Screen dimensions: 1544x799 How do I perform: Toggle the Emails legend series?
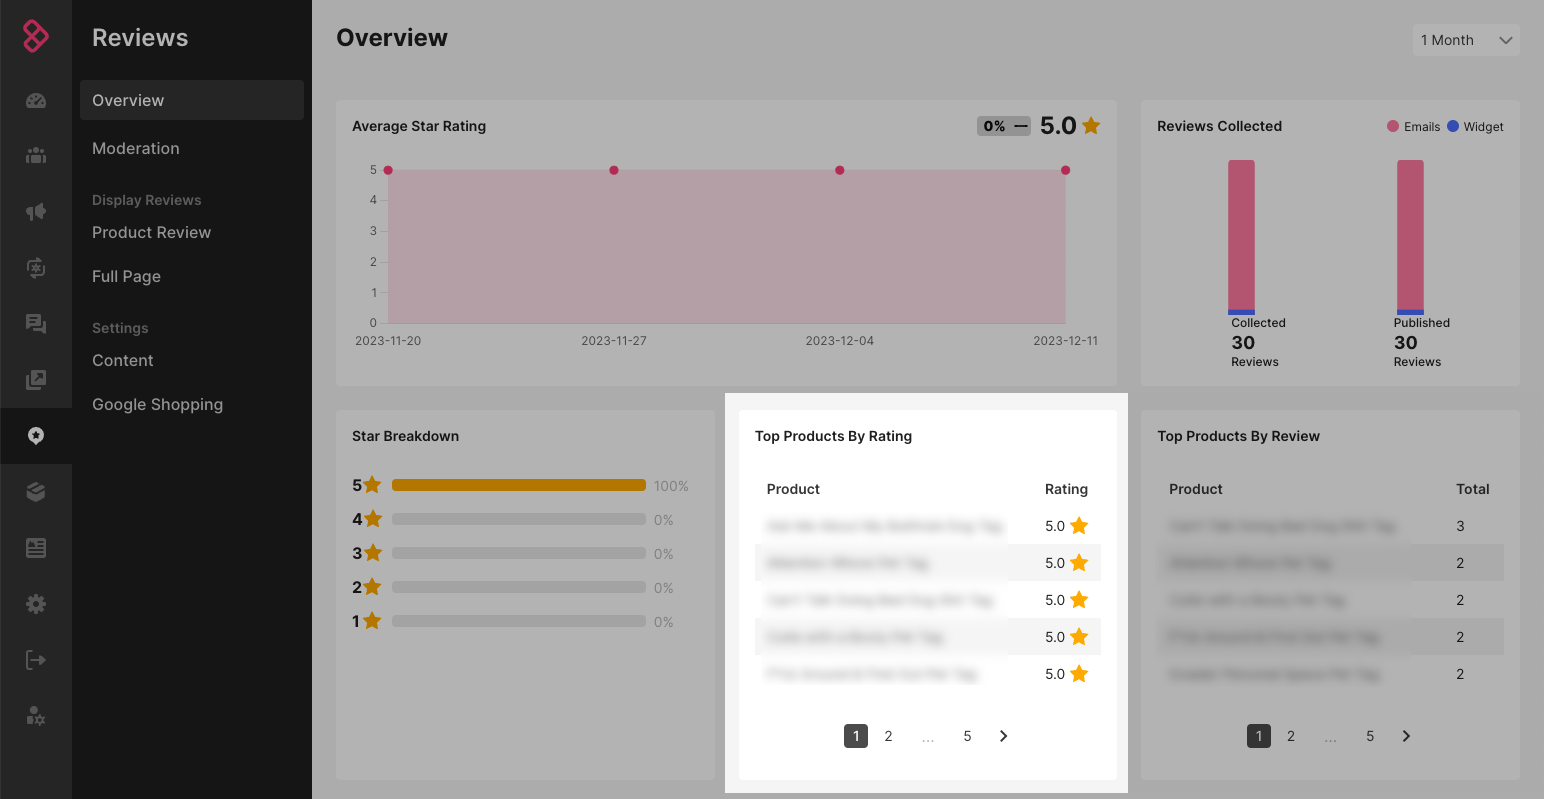tap(1413, 127)
